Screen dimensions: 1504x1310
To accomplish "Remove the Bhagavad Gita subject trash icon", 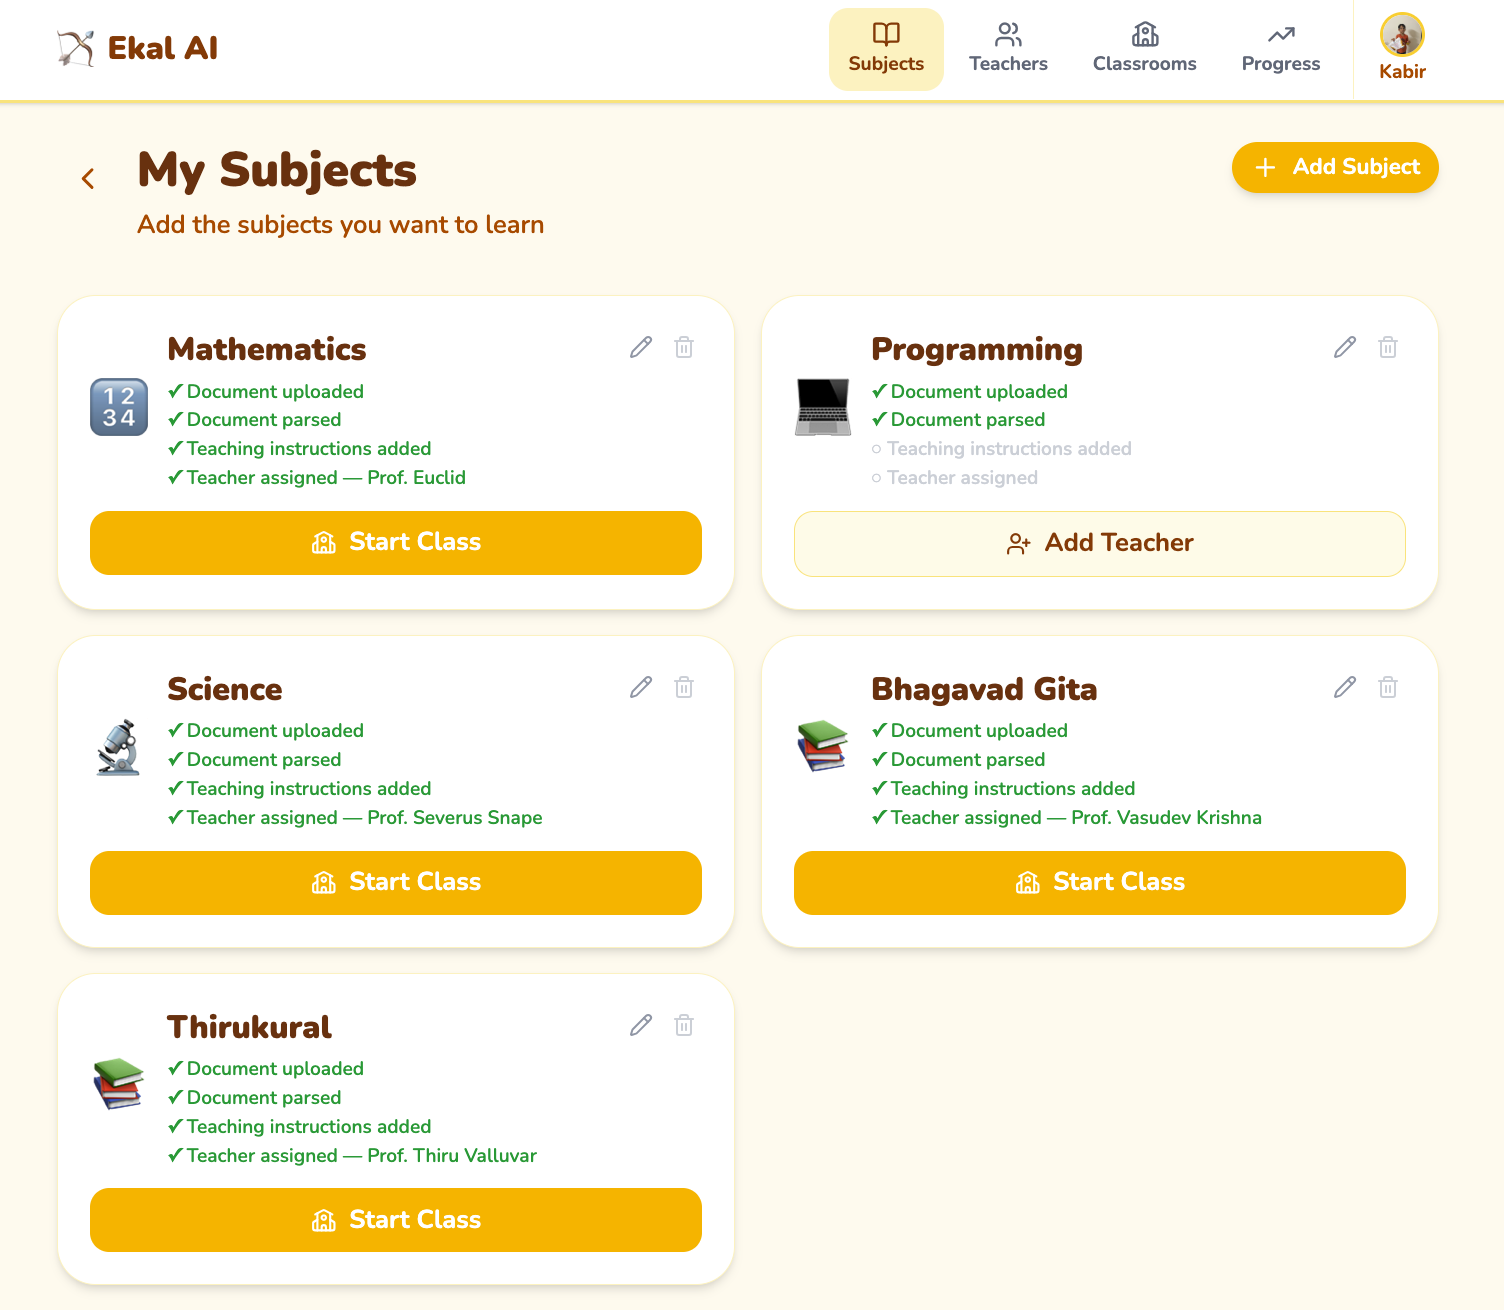I will click(1388, 687).
